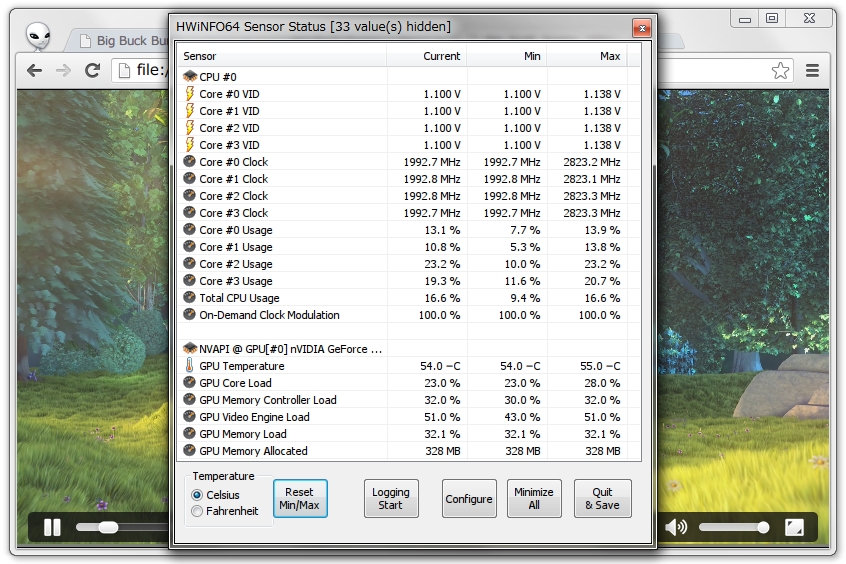Go back in the browser window
The image size is (846, 564).
point(35,70)
